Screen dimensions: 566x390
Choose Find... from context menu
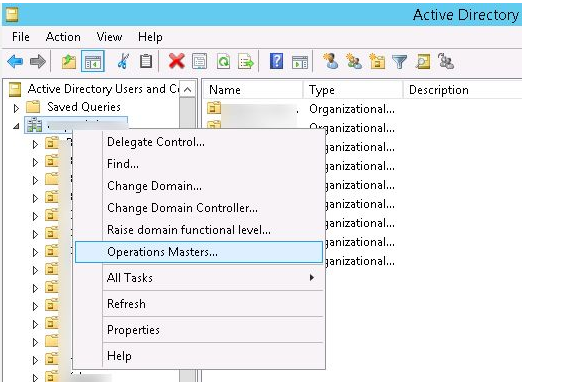coord(199,164)
